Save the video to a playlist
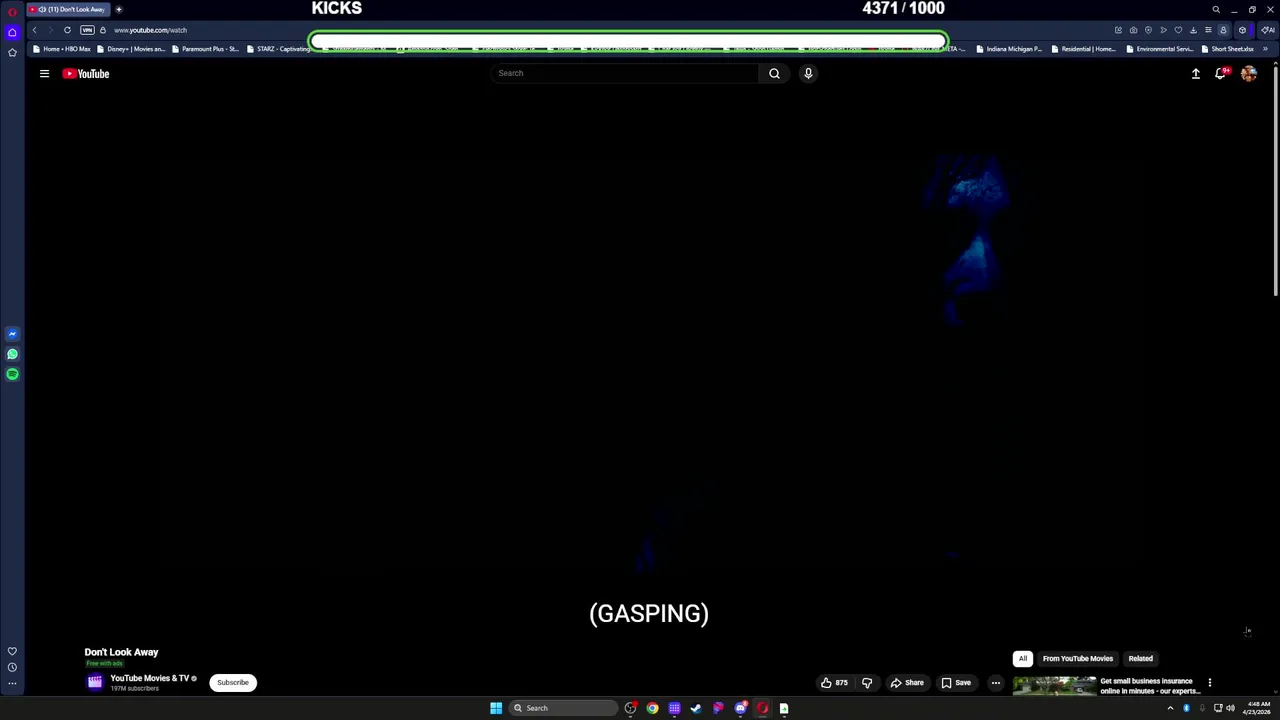The height and width of the screenshot is (720, 1280). [x=956, y=683]
